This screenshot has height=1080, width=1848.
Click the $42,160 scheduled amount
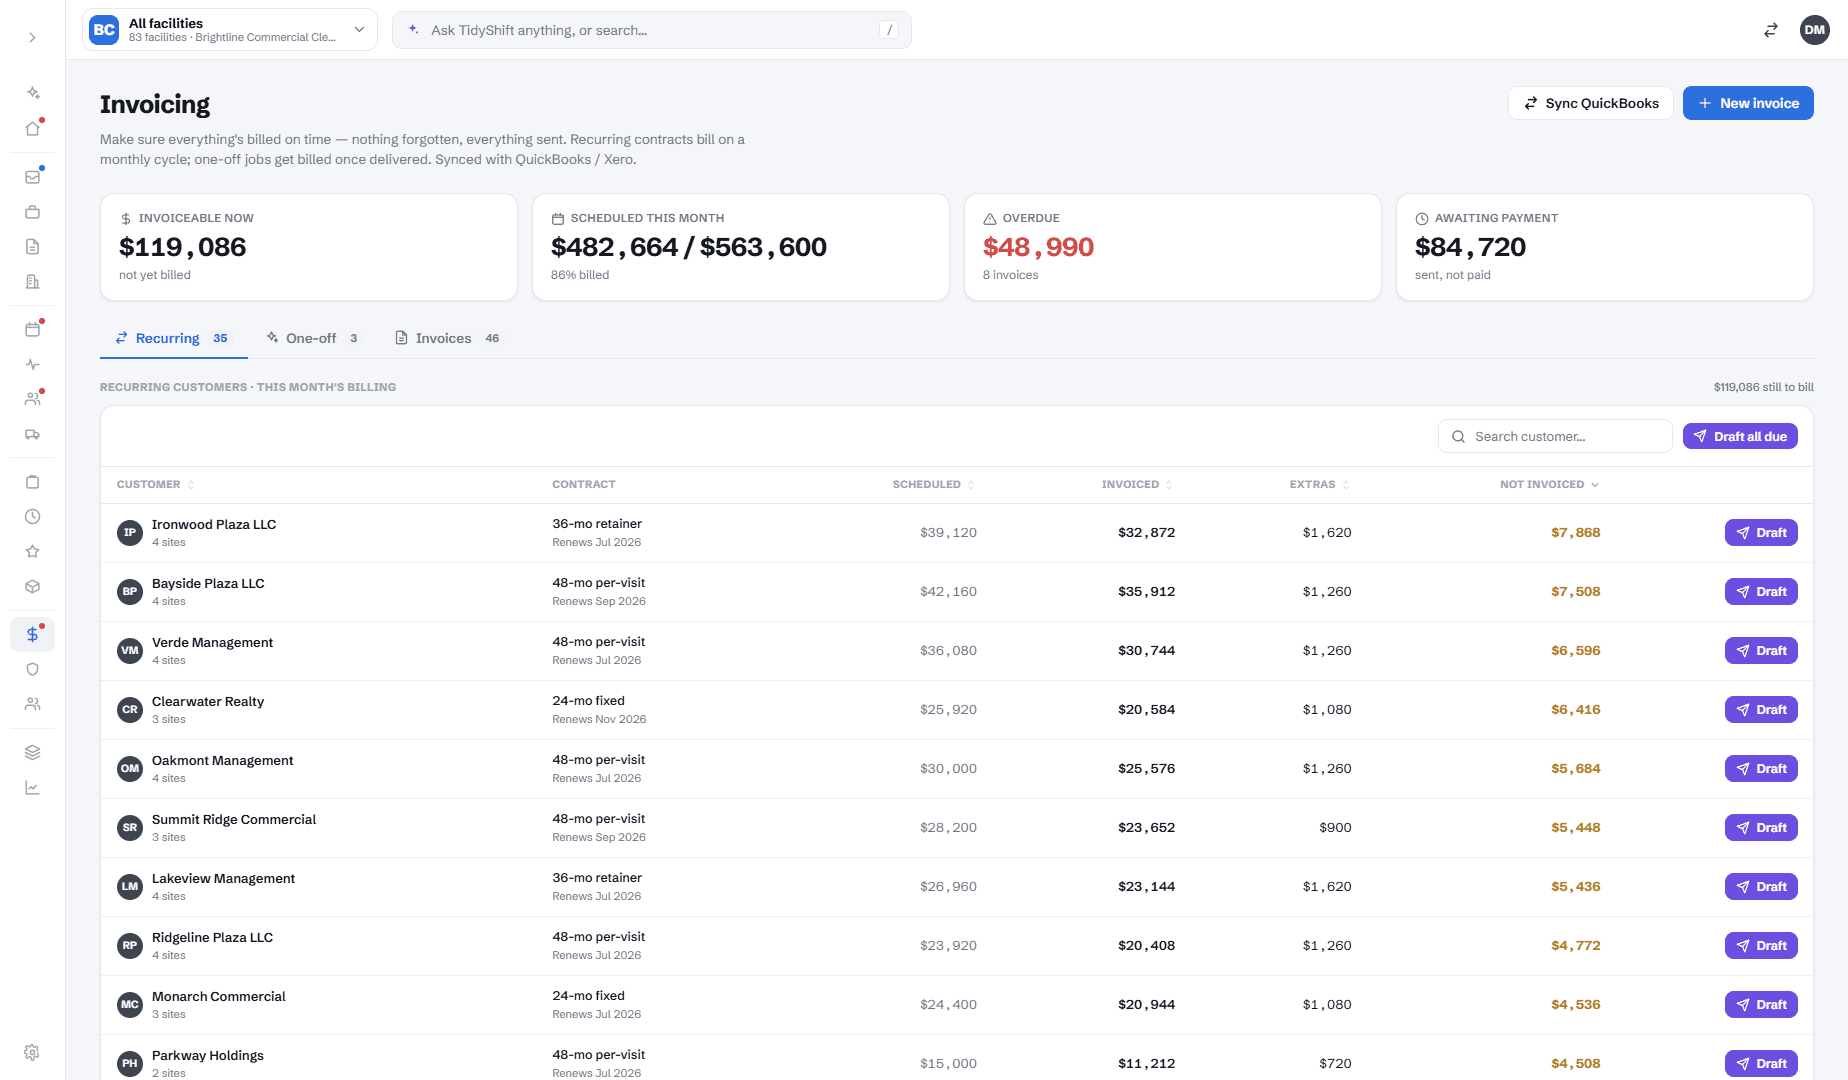[948, 592]
